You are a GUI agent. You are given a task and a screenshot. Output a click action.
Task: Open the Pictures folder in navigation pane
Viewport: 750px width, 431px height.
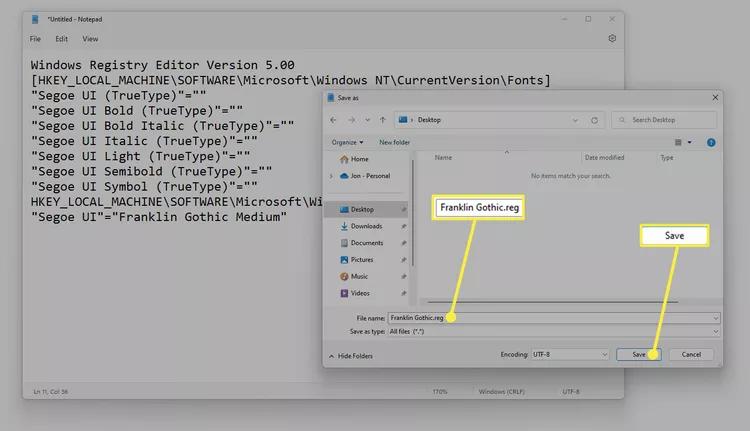point(356,260)
